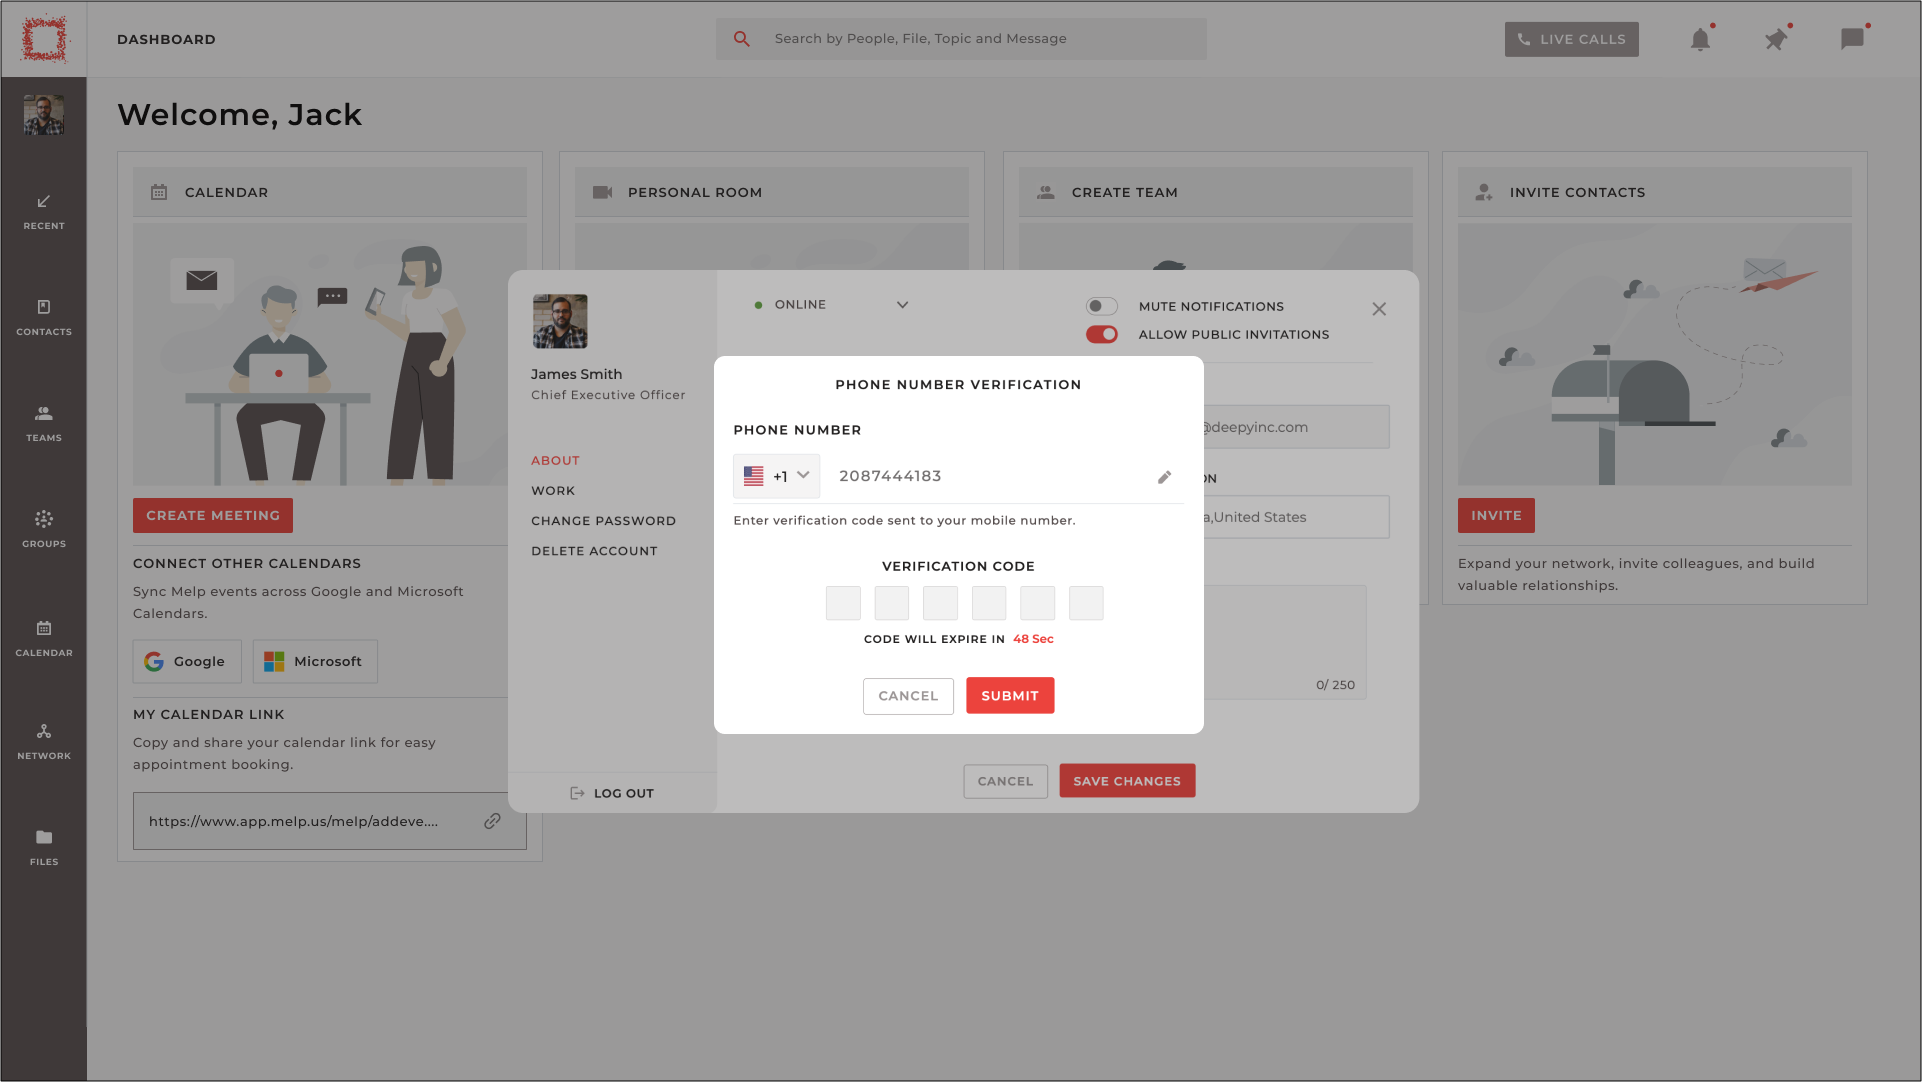Toggle Mute Notifications switch off
The width and height of the screenshot is (1922, 1082).
pos(1101,306)
